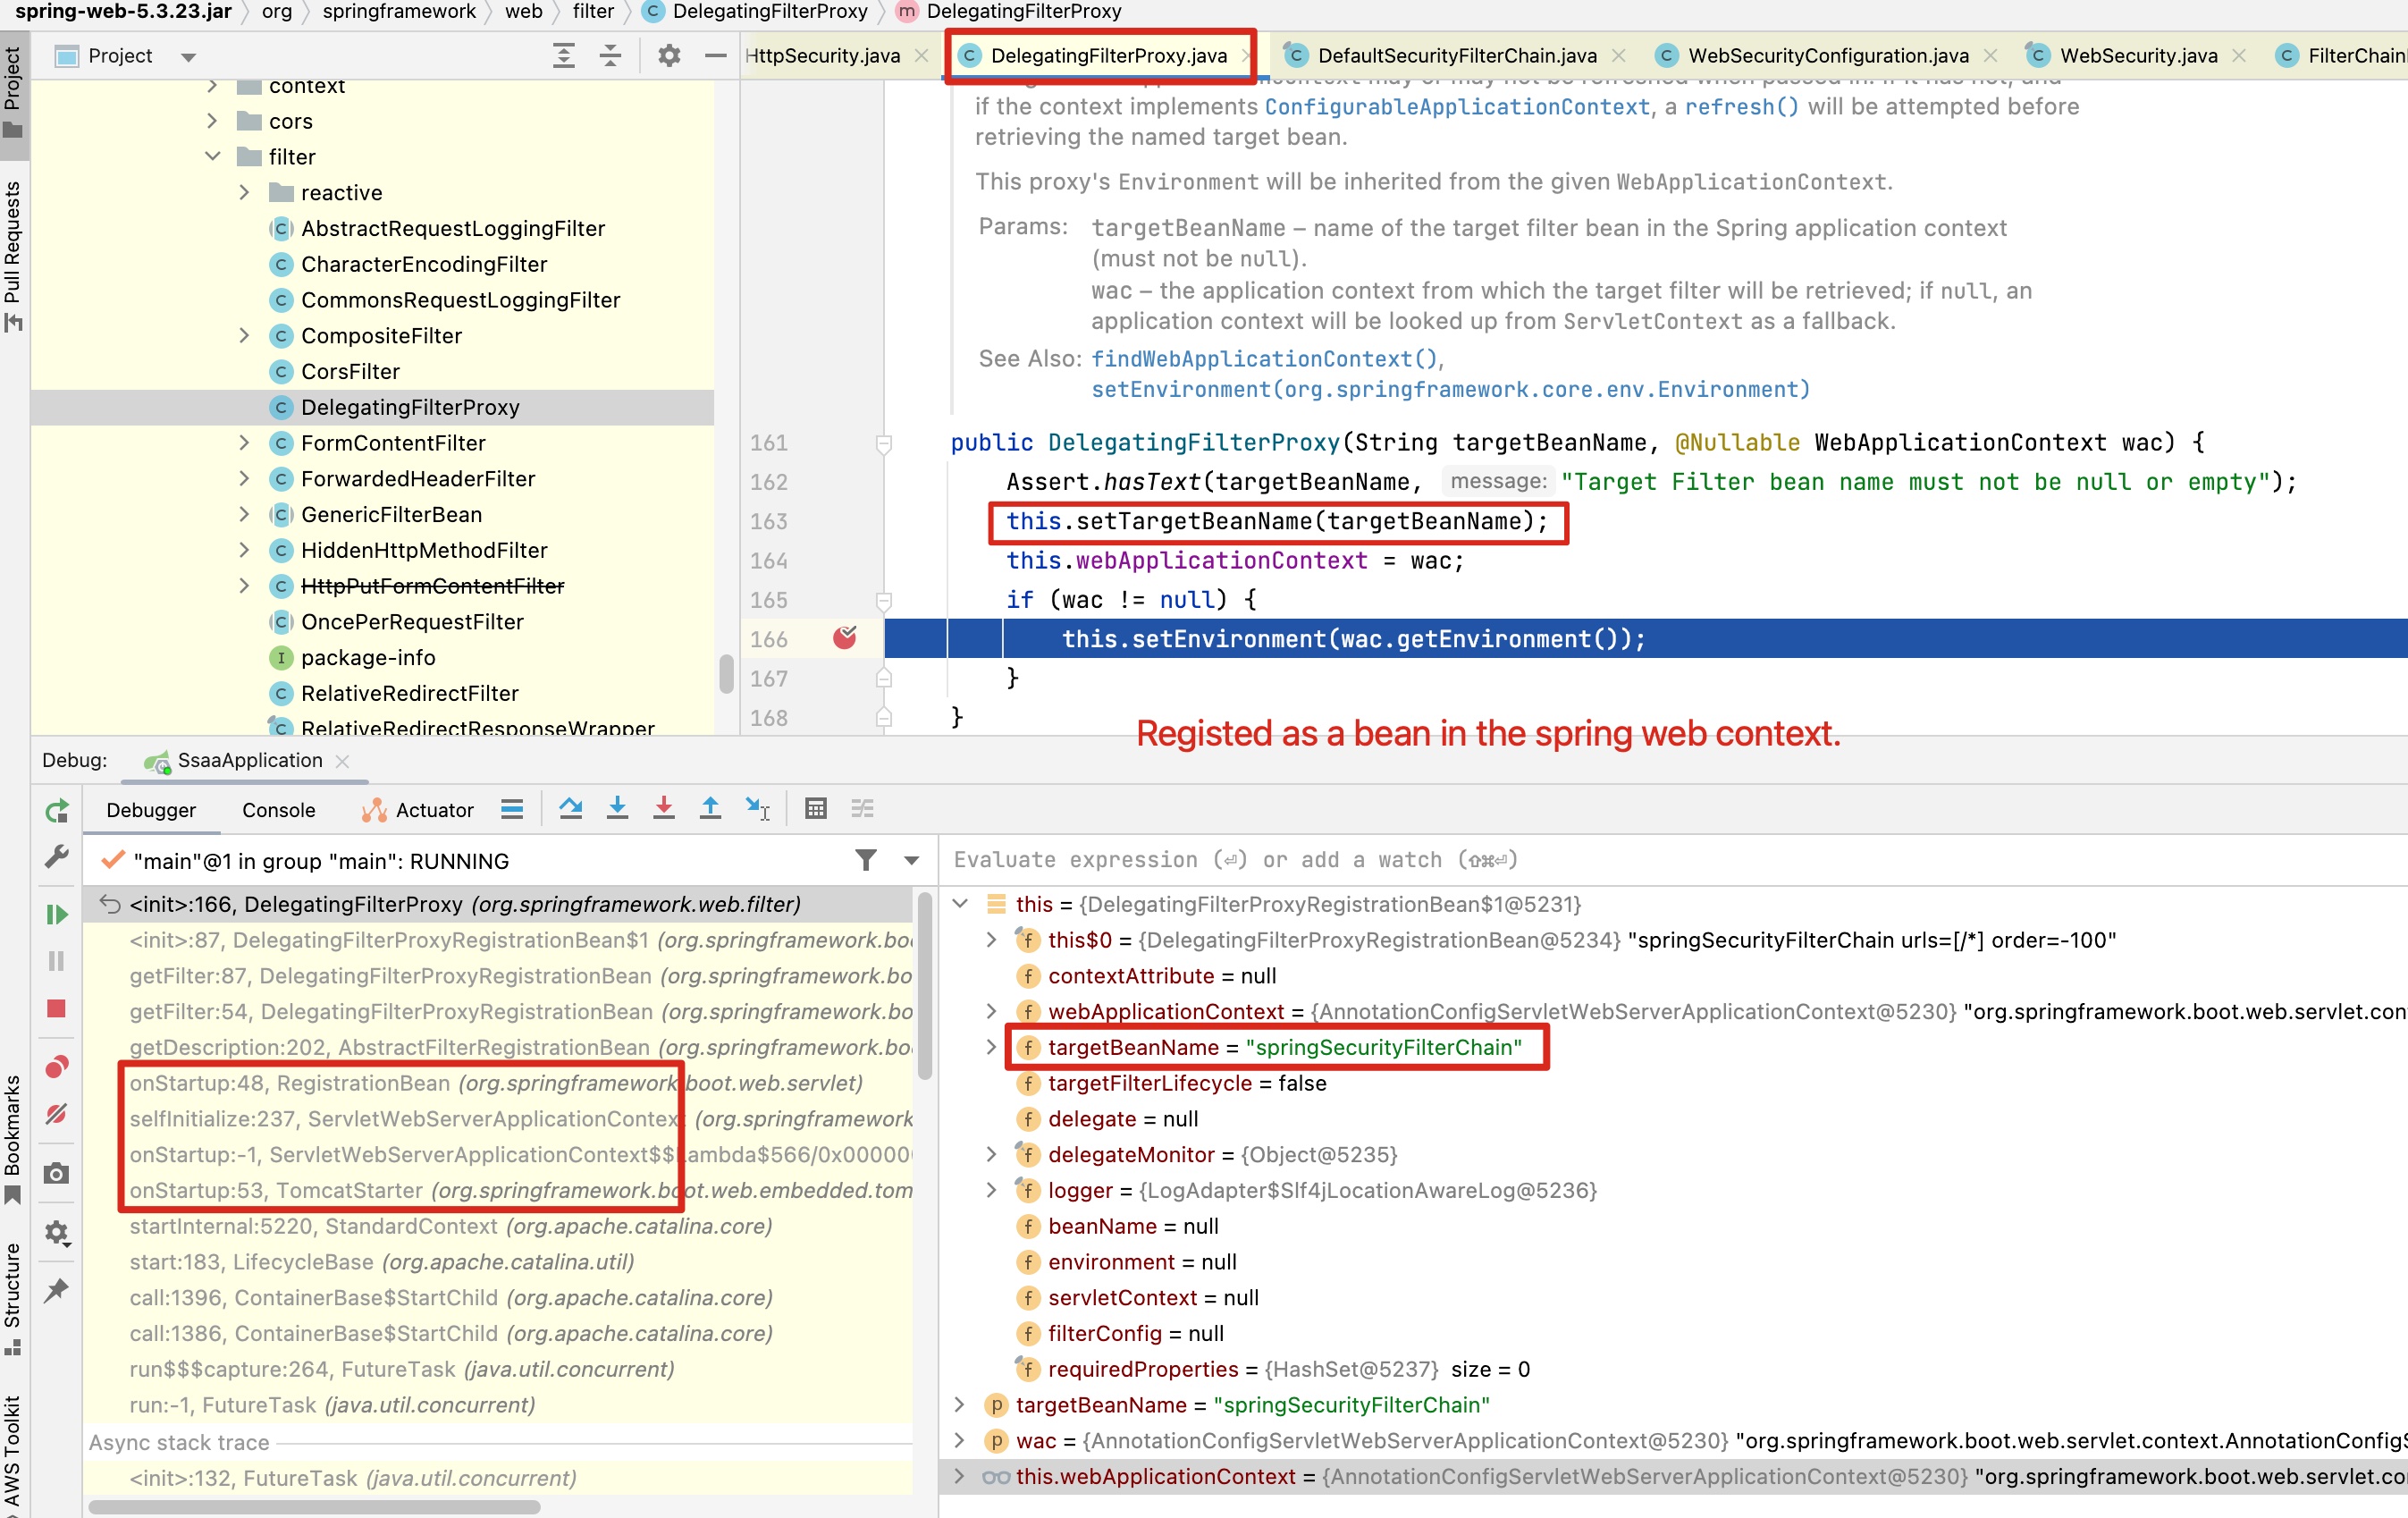Collapse the filter folder in Project tree
Screen dimensions: 2408x1518
[212, 156]
